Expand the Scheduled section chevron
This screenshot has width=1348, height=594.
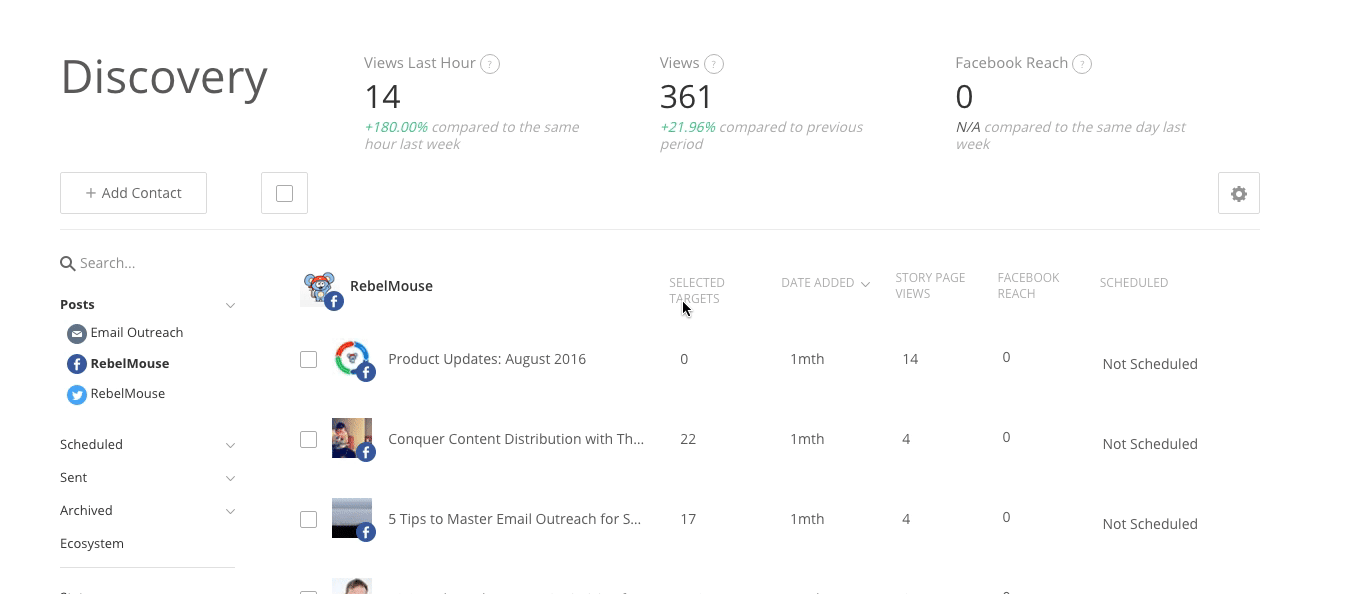coord(230,445)
